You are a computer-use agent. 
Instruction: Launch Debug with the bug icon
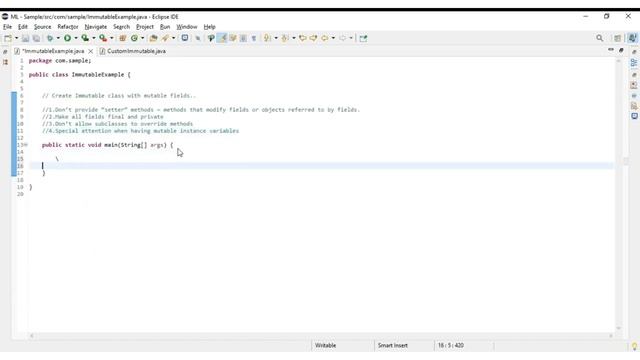coord(50,38)
